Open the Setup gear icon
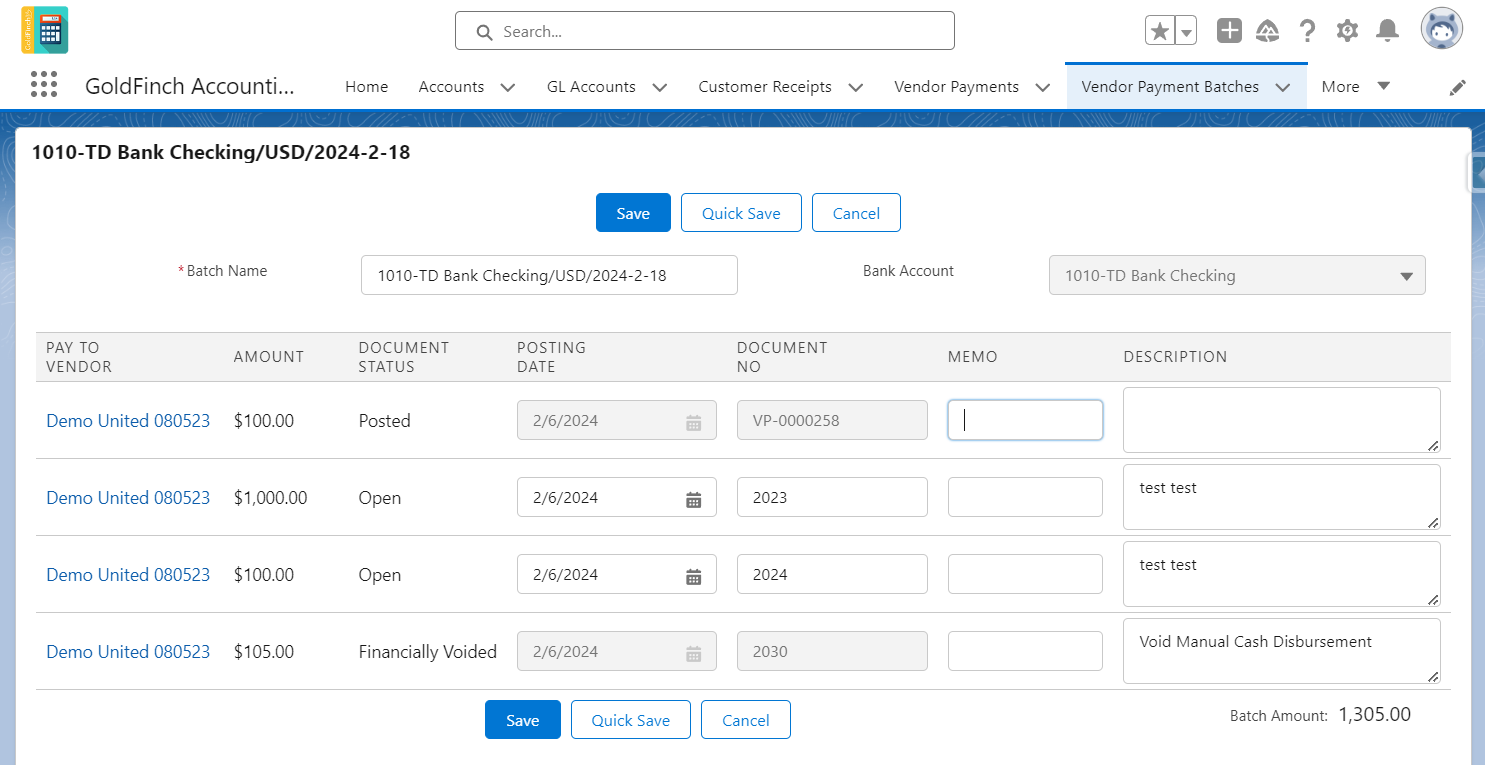Screen dimensions: 1485x765 1347,31
